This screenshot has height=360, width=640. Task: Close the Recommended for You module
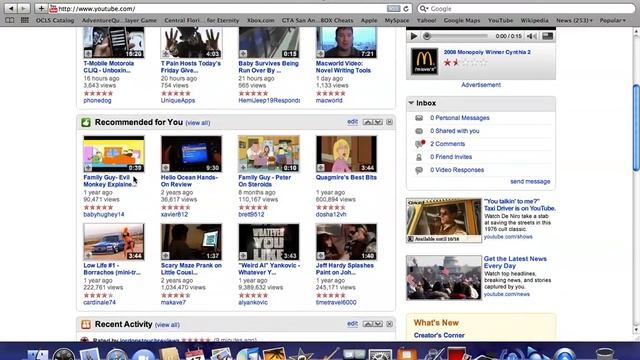coord(389,122)
